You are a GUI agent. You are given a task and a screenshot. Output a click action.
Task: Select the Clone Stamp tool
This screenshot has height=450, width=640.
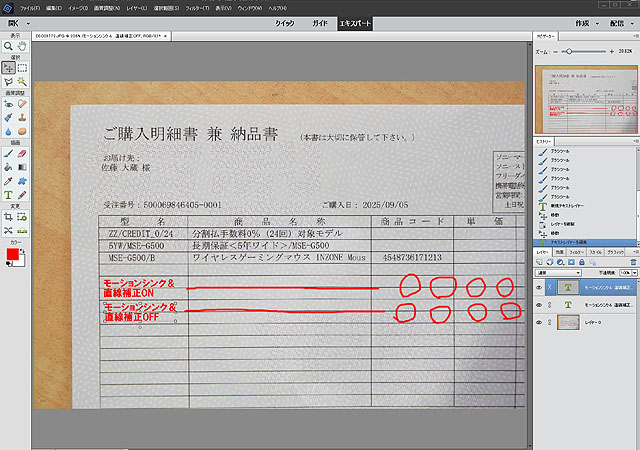coord(22,118)
